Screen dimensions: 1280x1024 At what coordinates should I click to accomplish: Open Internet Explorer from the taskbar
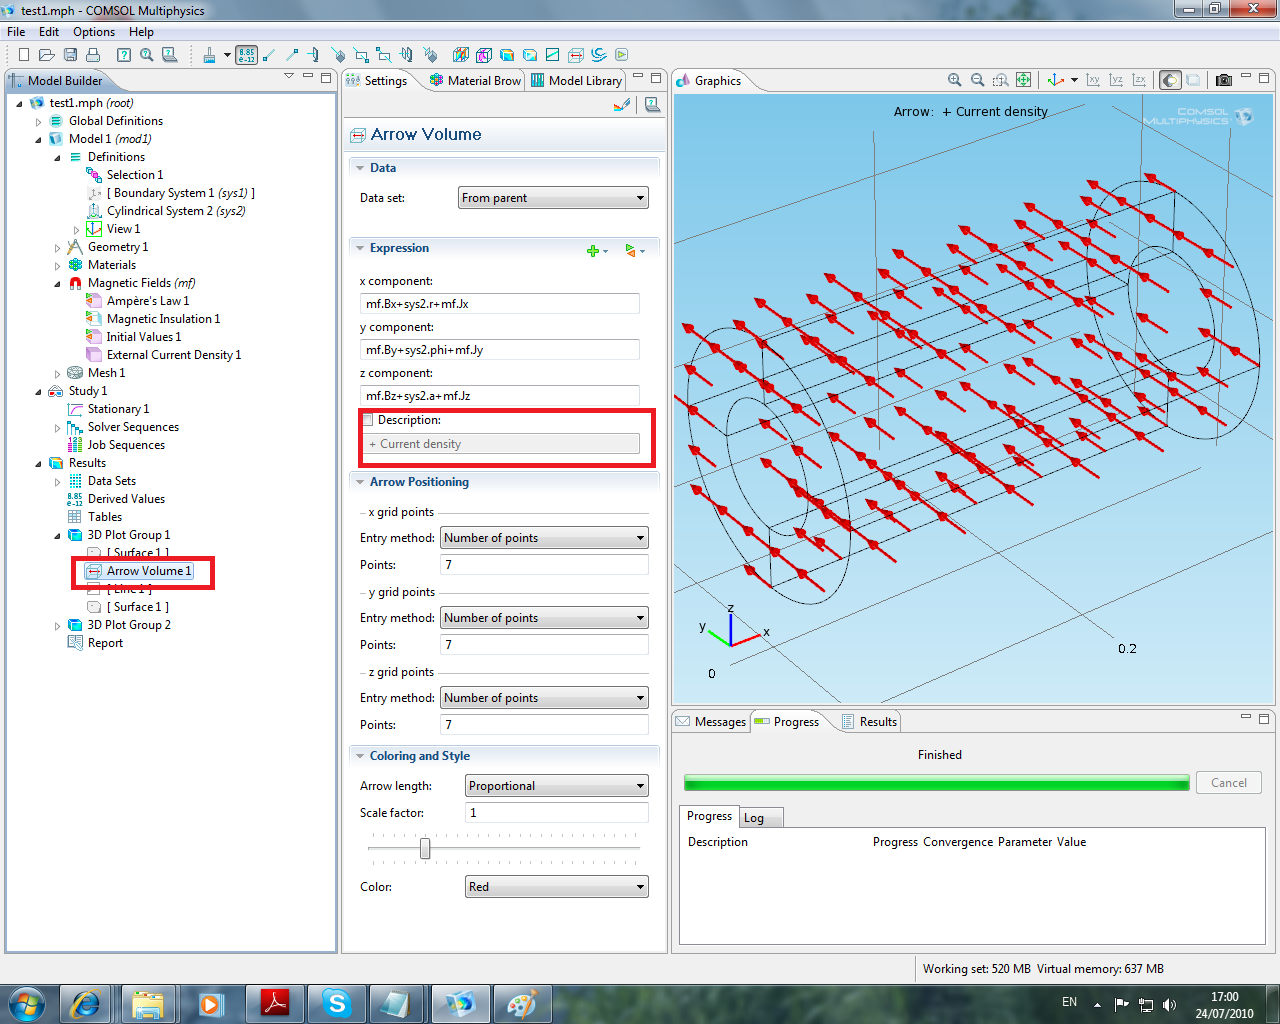84,1003
